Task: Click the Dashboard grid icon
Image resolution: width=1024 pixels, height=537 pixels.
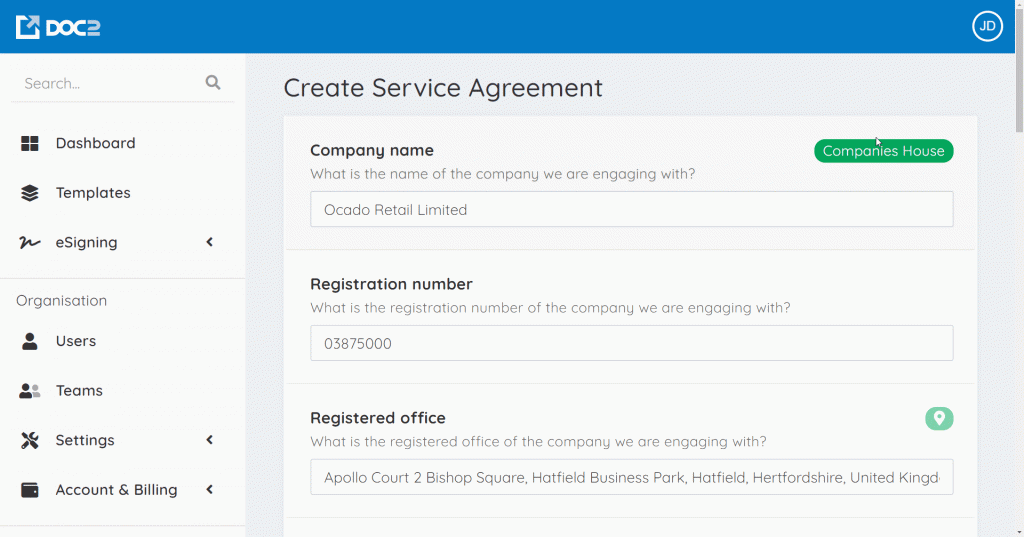Action: (x=30, y=143)
